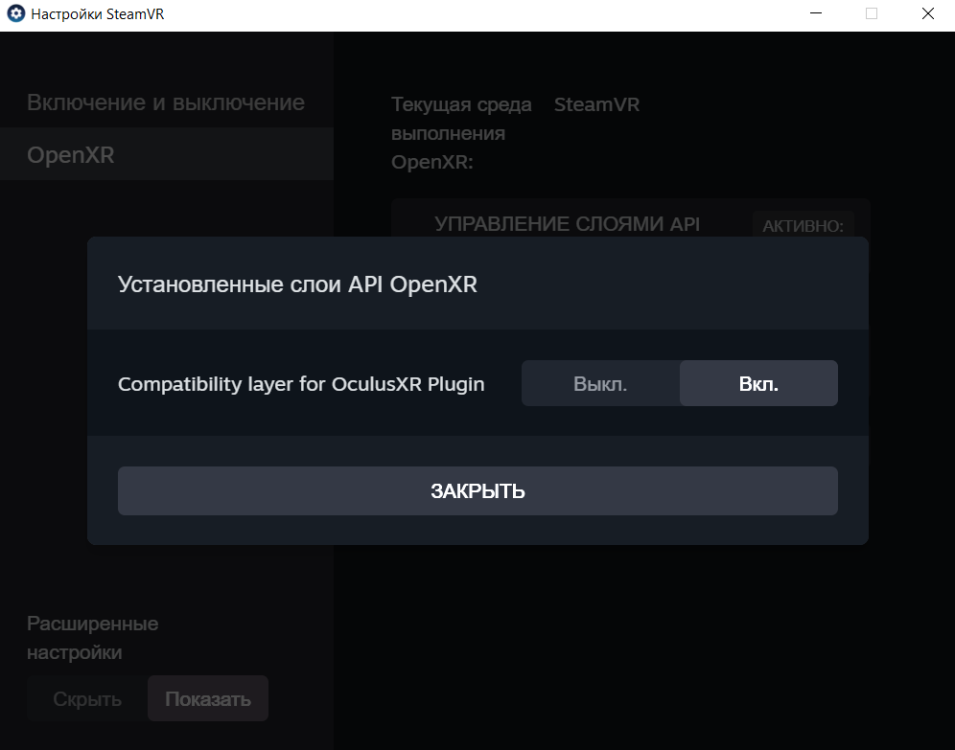Select Скрыть for advanced settings
955x750 pixels.
click(x=87, y=699)
